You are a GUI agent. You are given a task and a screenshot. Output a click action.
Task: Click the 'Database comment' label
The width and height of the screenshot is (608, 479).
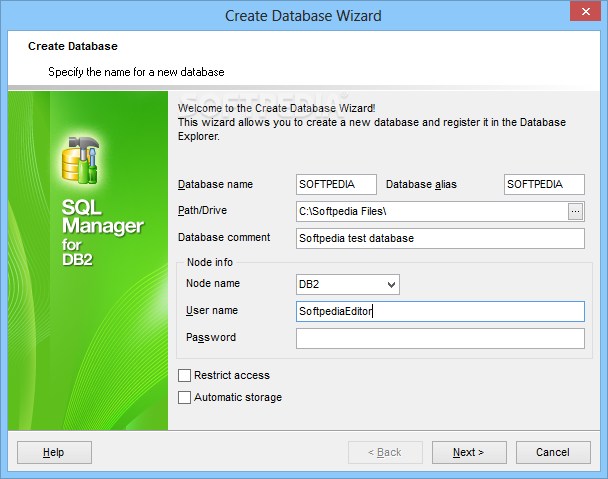224,237
